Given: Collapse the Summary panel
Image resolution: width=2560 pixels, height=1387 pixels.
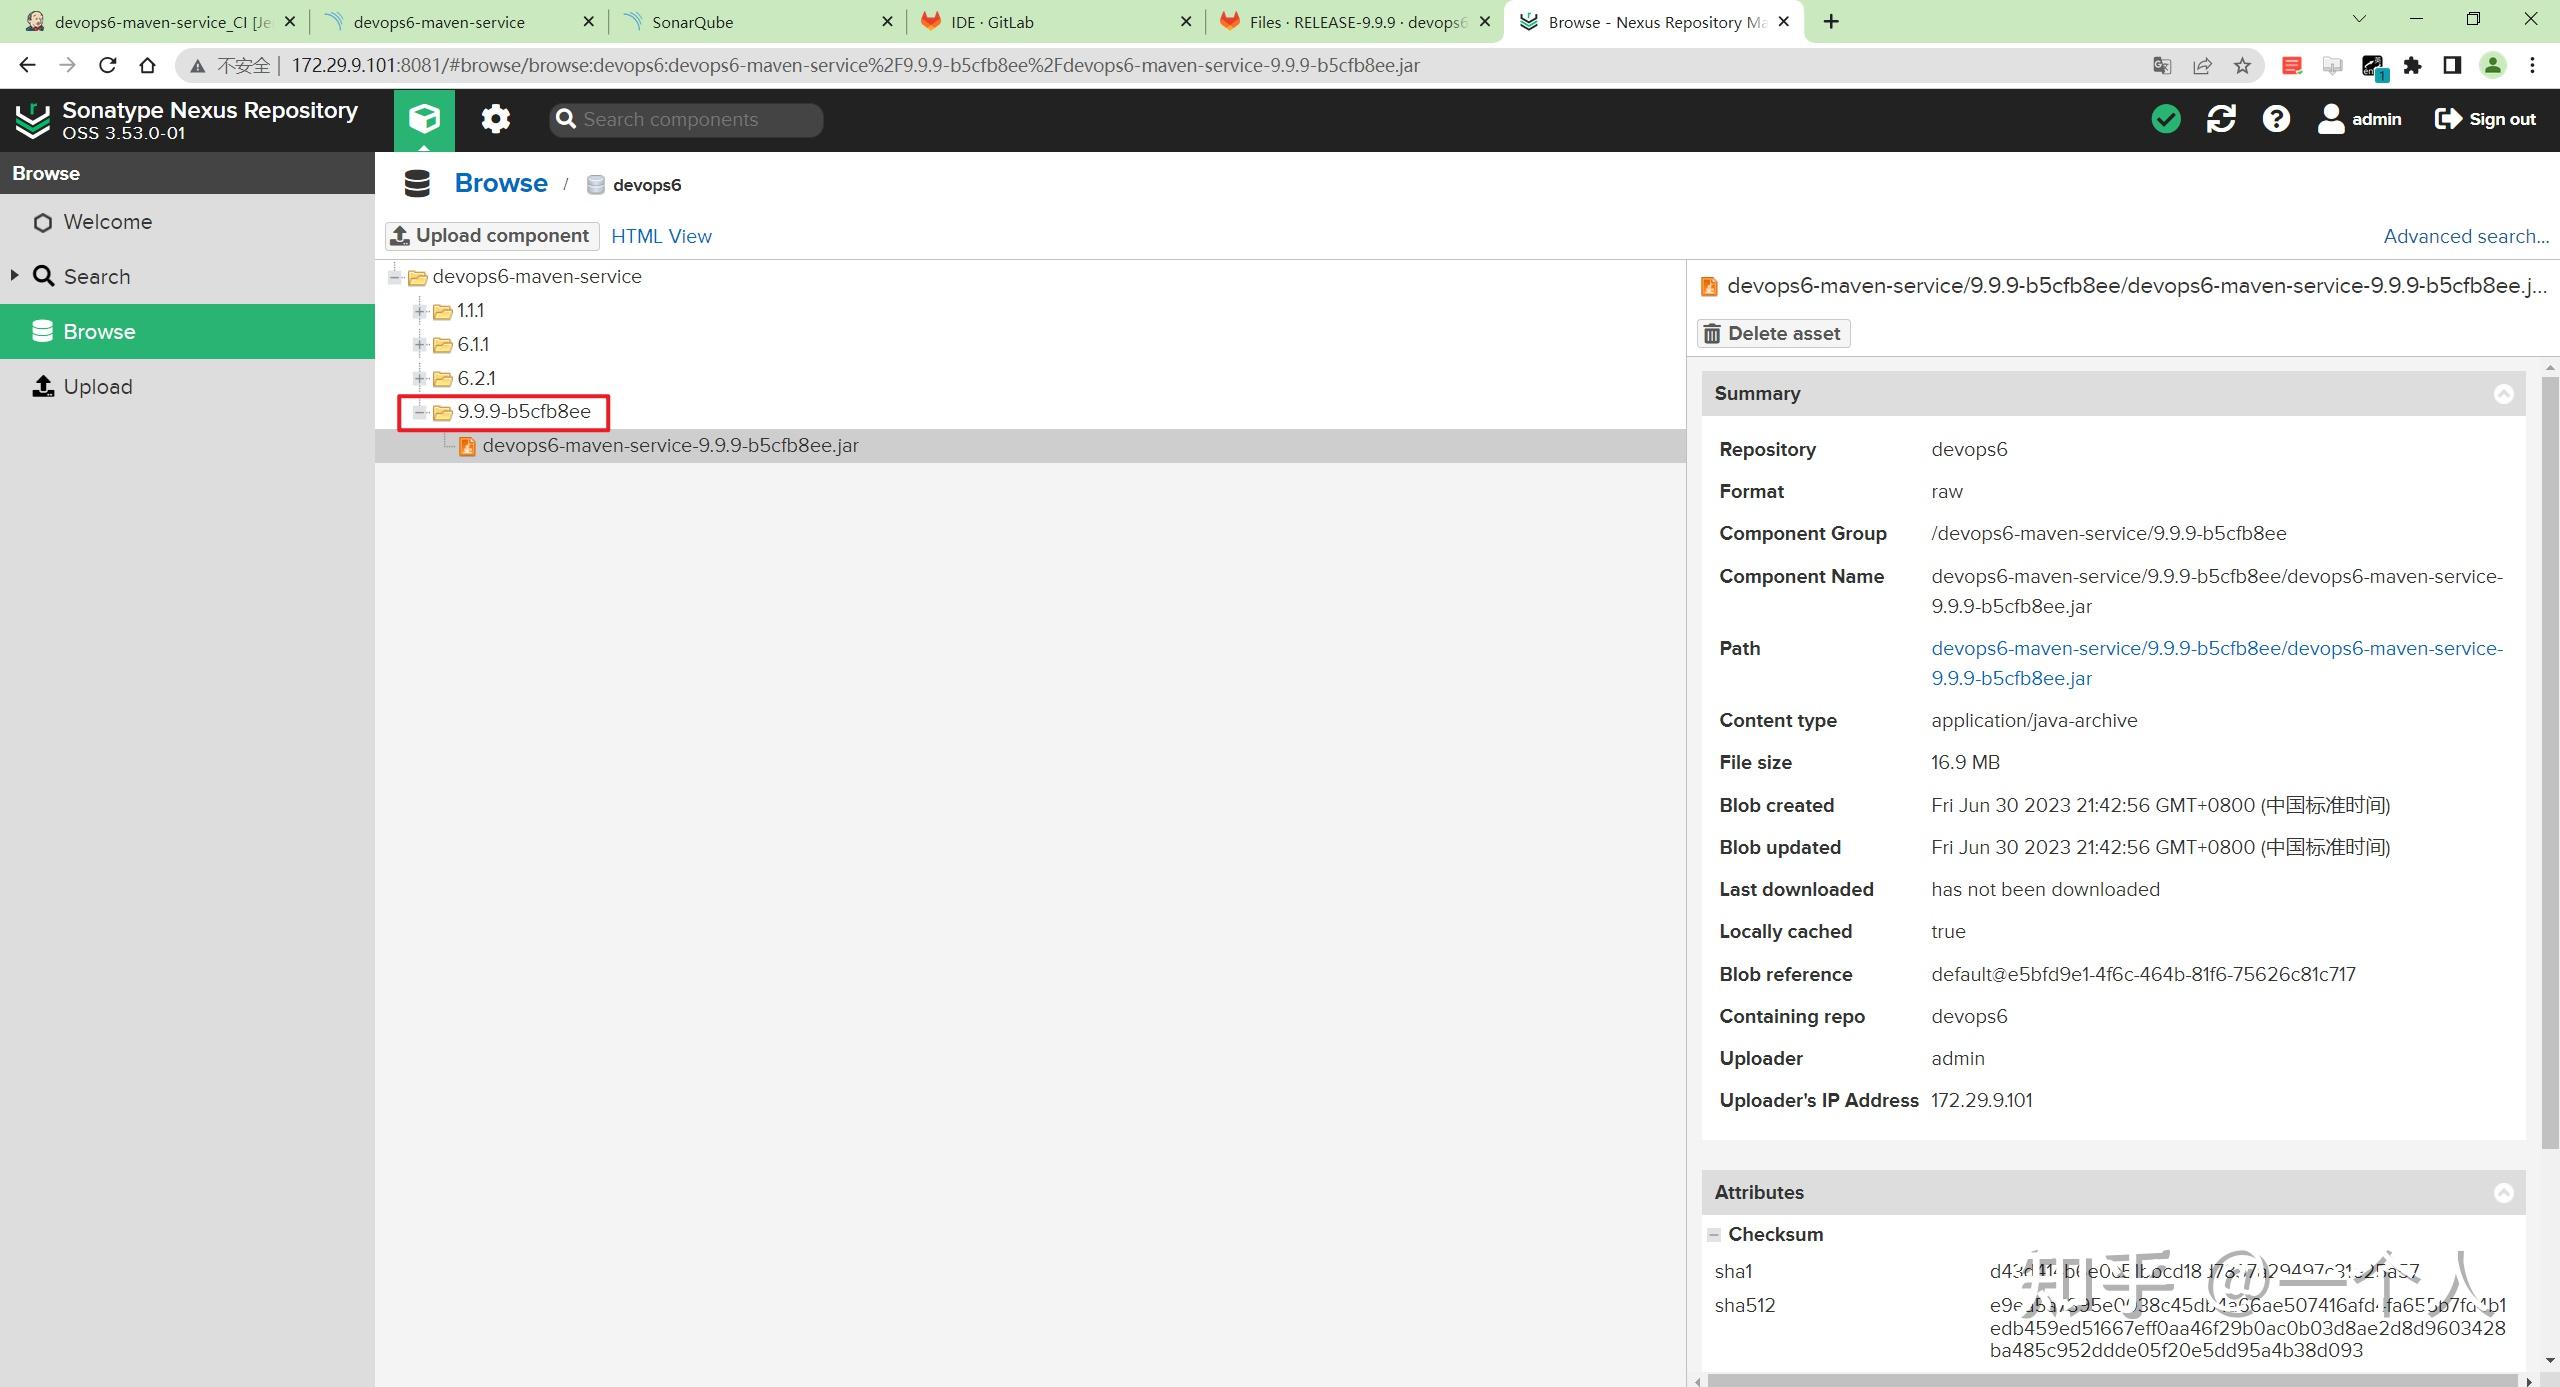Looking at the screenshot, I should point(2503,394).
